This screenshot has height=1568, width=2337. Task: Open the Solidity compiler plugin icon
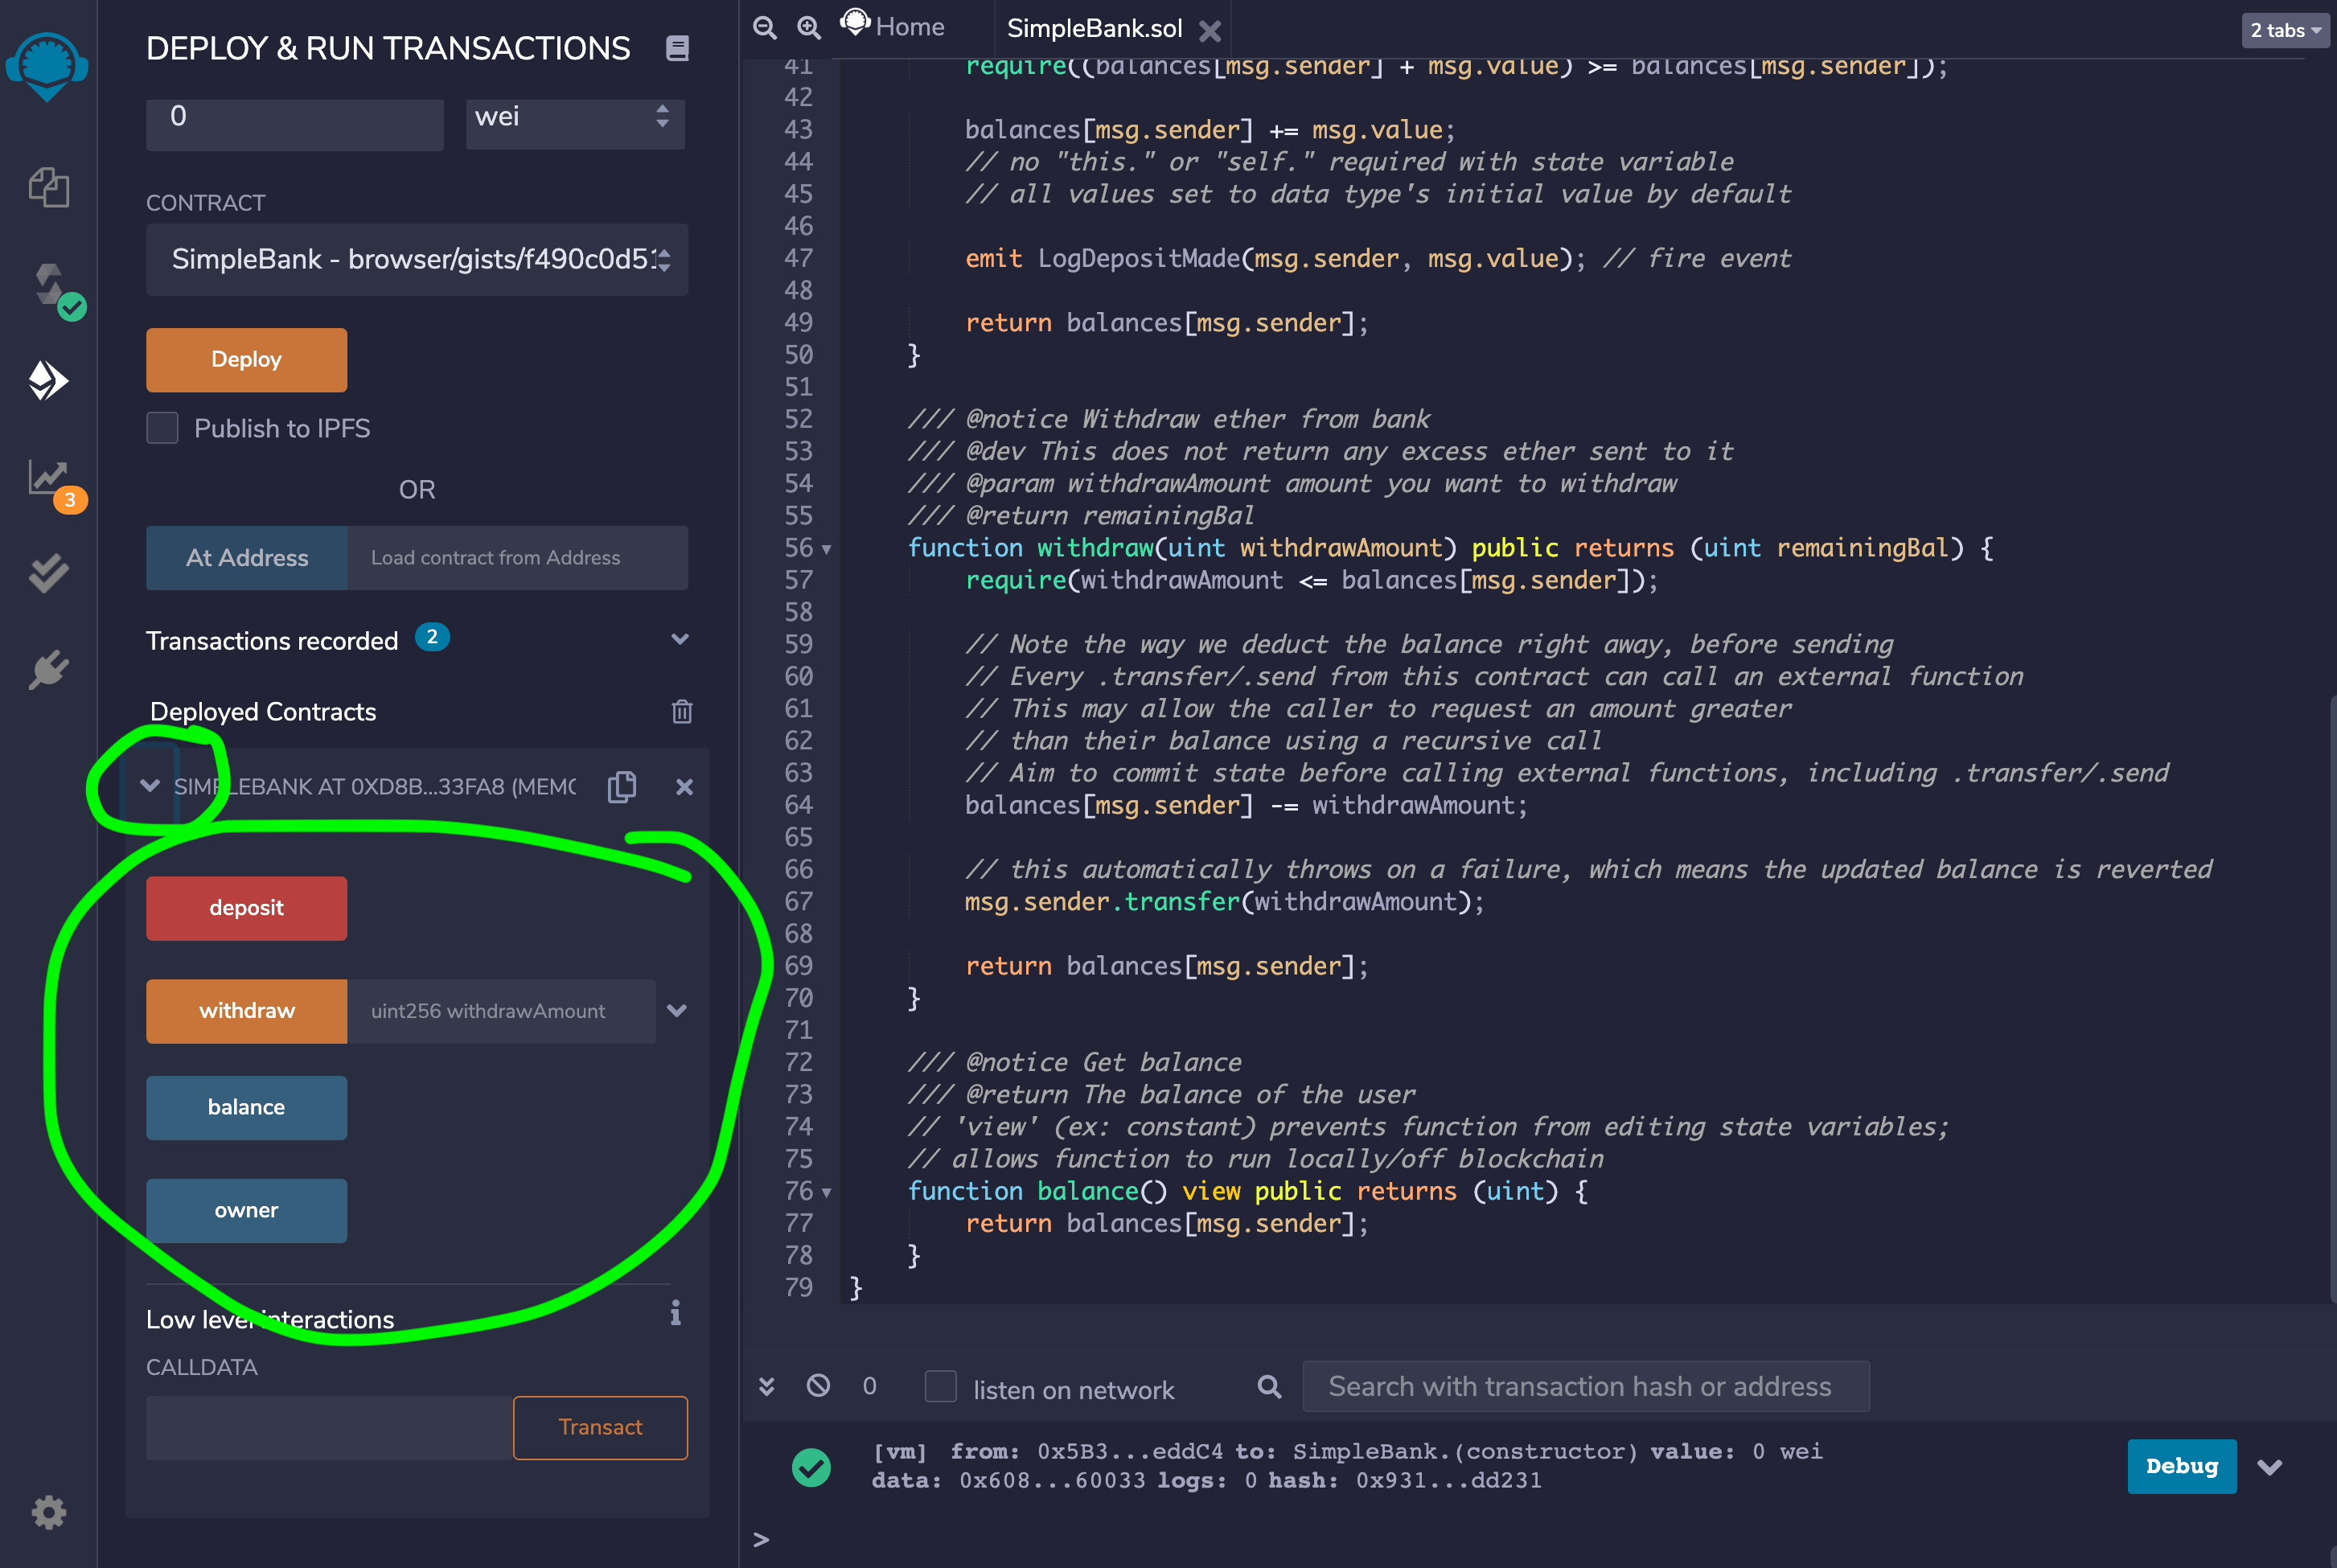50,286
